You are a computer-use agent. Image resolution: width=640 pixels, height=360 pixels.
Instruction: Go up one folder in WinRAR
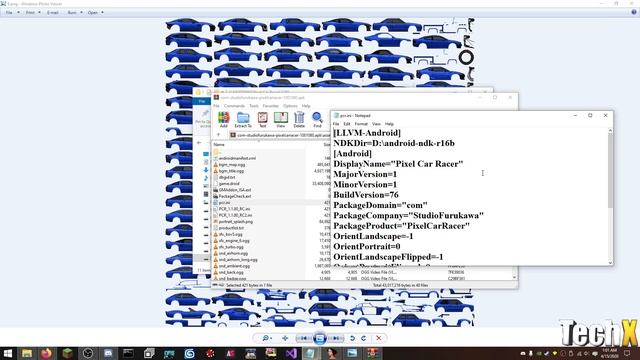[218, 135]
